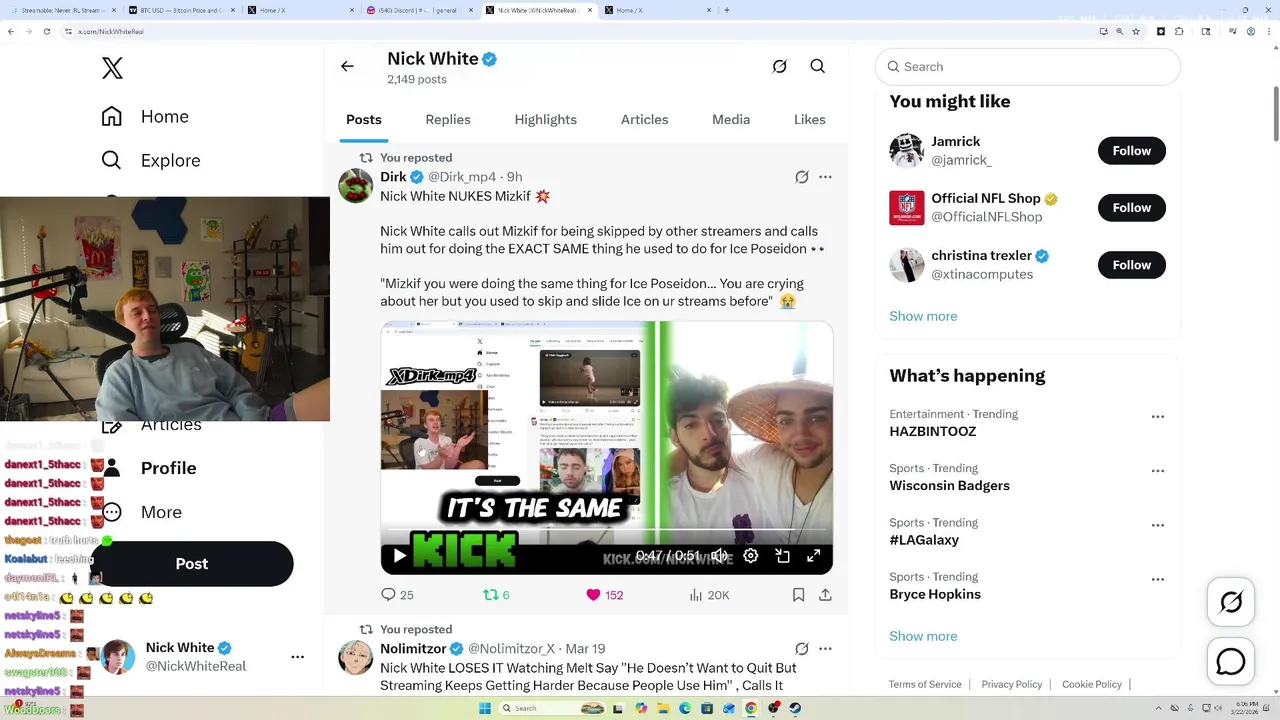Screen dimensions: 1280x720
Task: Click the Post button in sidebar
Action: [192, 564]
